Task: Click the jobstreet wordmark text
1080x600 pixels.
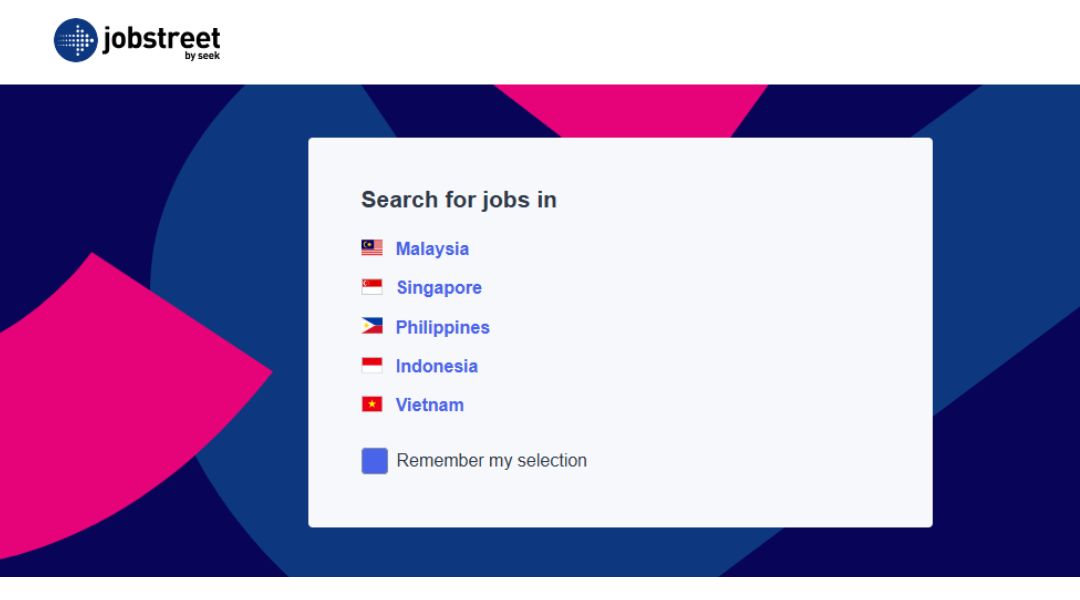Action: coord(162,37)
